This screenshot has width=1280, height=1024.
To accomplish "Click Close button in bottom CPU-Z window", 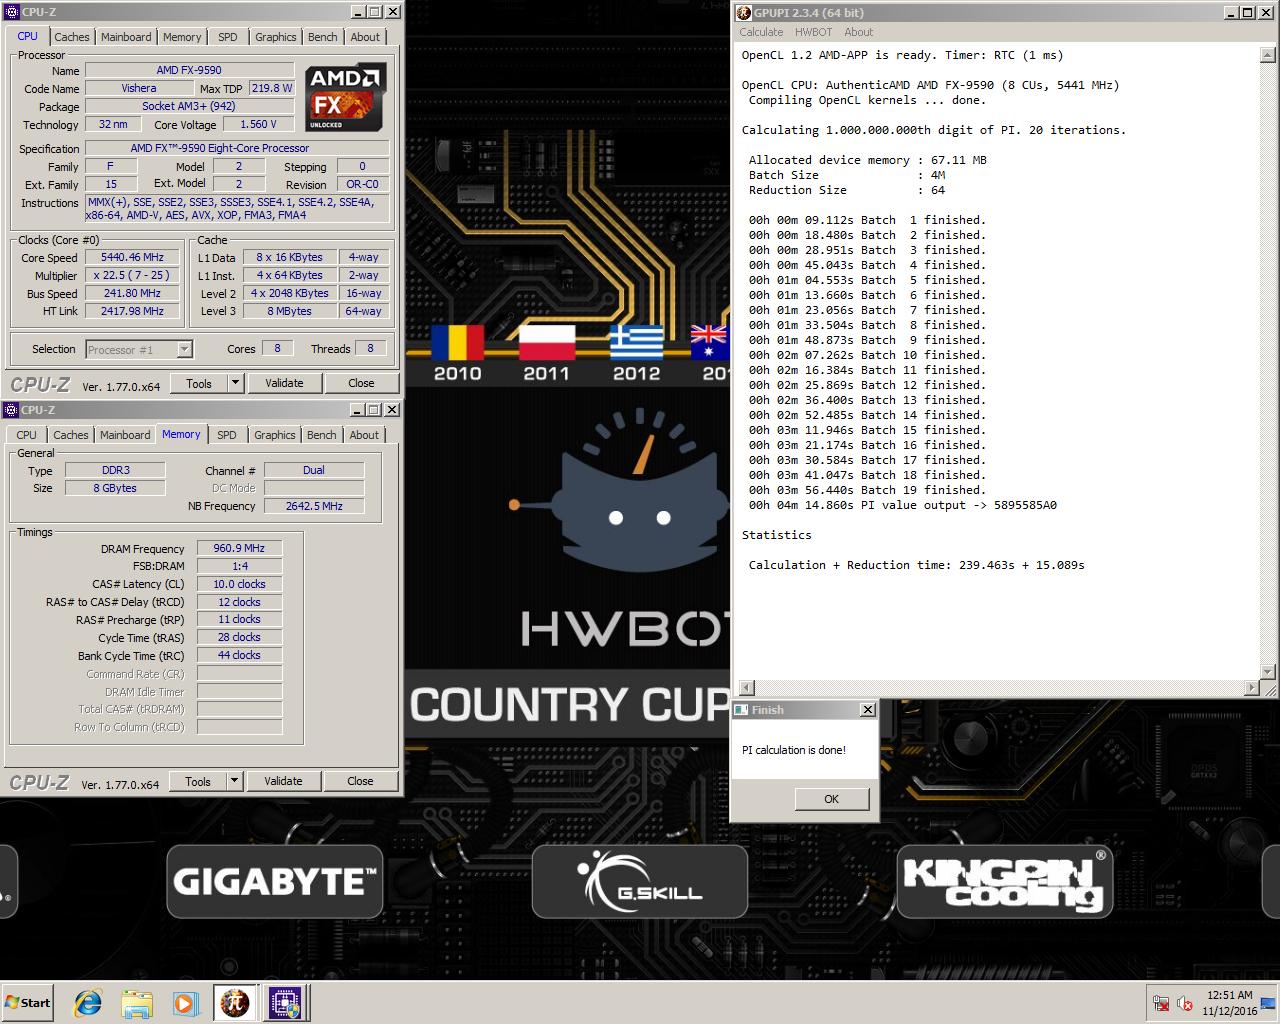I will point(360,781).
